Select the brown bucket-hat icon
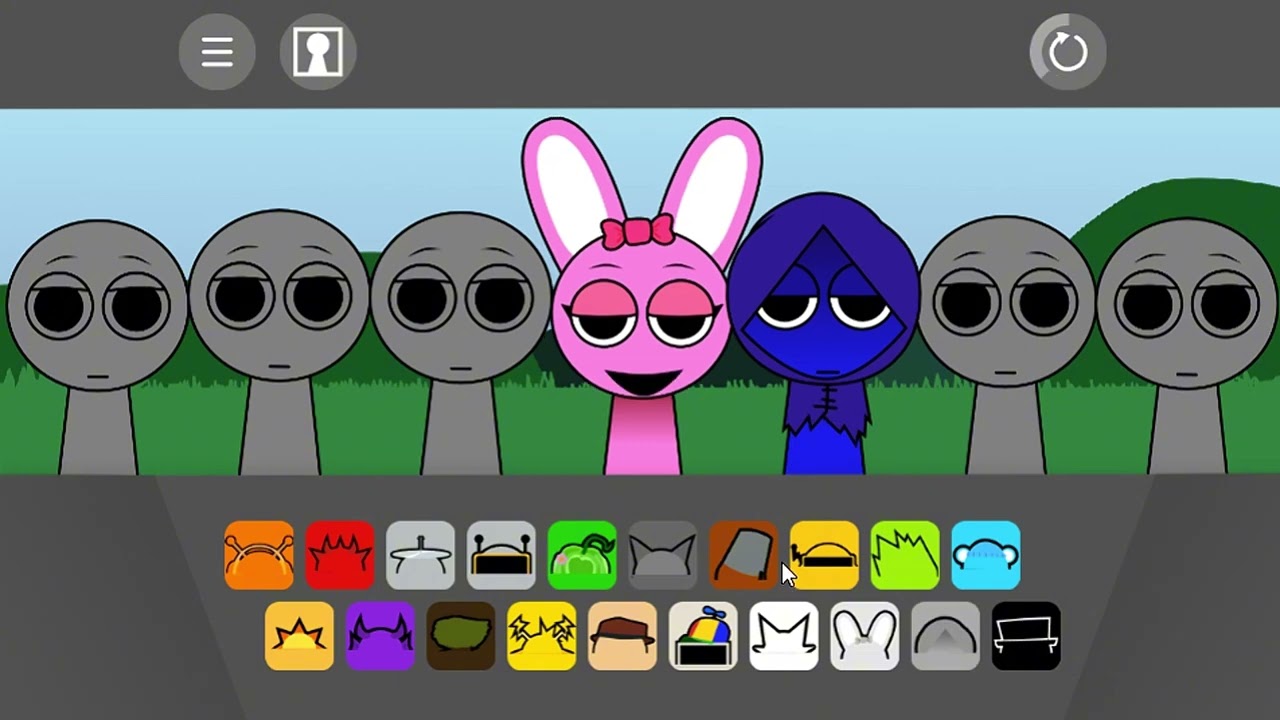Image resolution: width=1280 pixels, height=720 pixels. click(743, 555)
